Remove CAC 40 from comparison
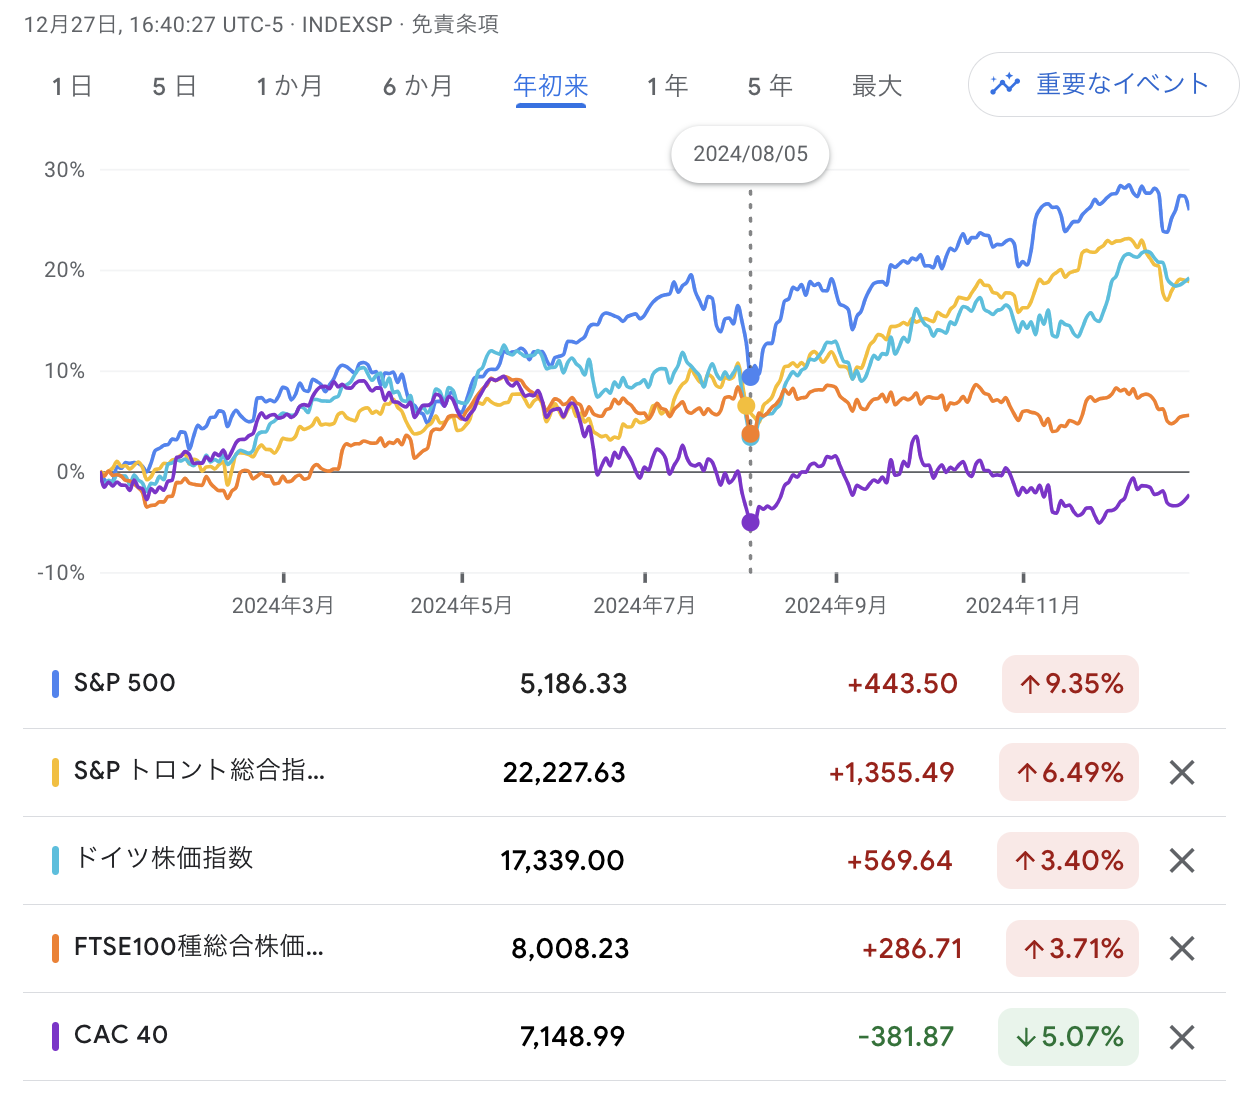 tap(1182, 1037)
